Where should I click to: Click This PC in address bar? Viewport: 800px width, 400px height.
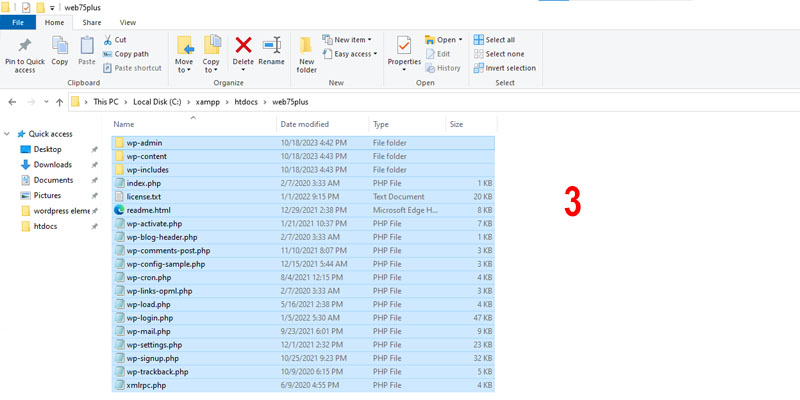tap(106, 102)
